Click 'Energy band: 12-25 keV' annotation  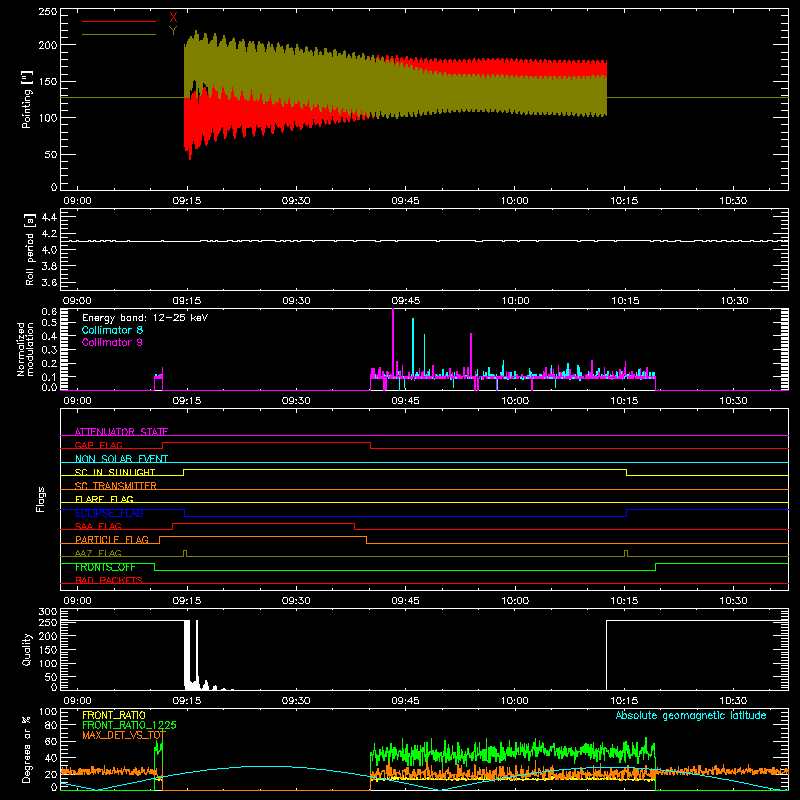click(145, 318)
